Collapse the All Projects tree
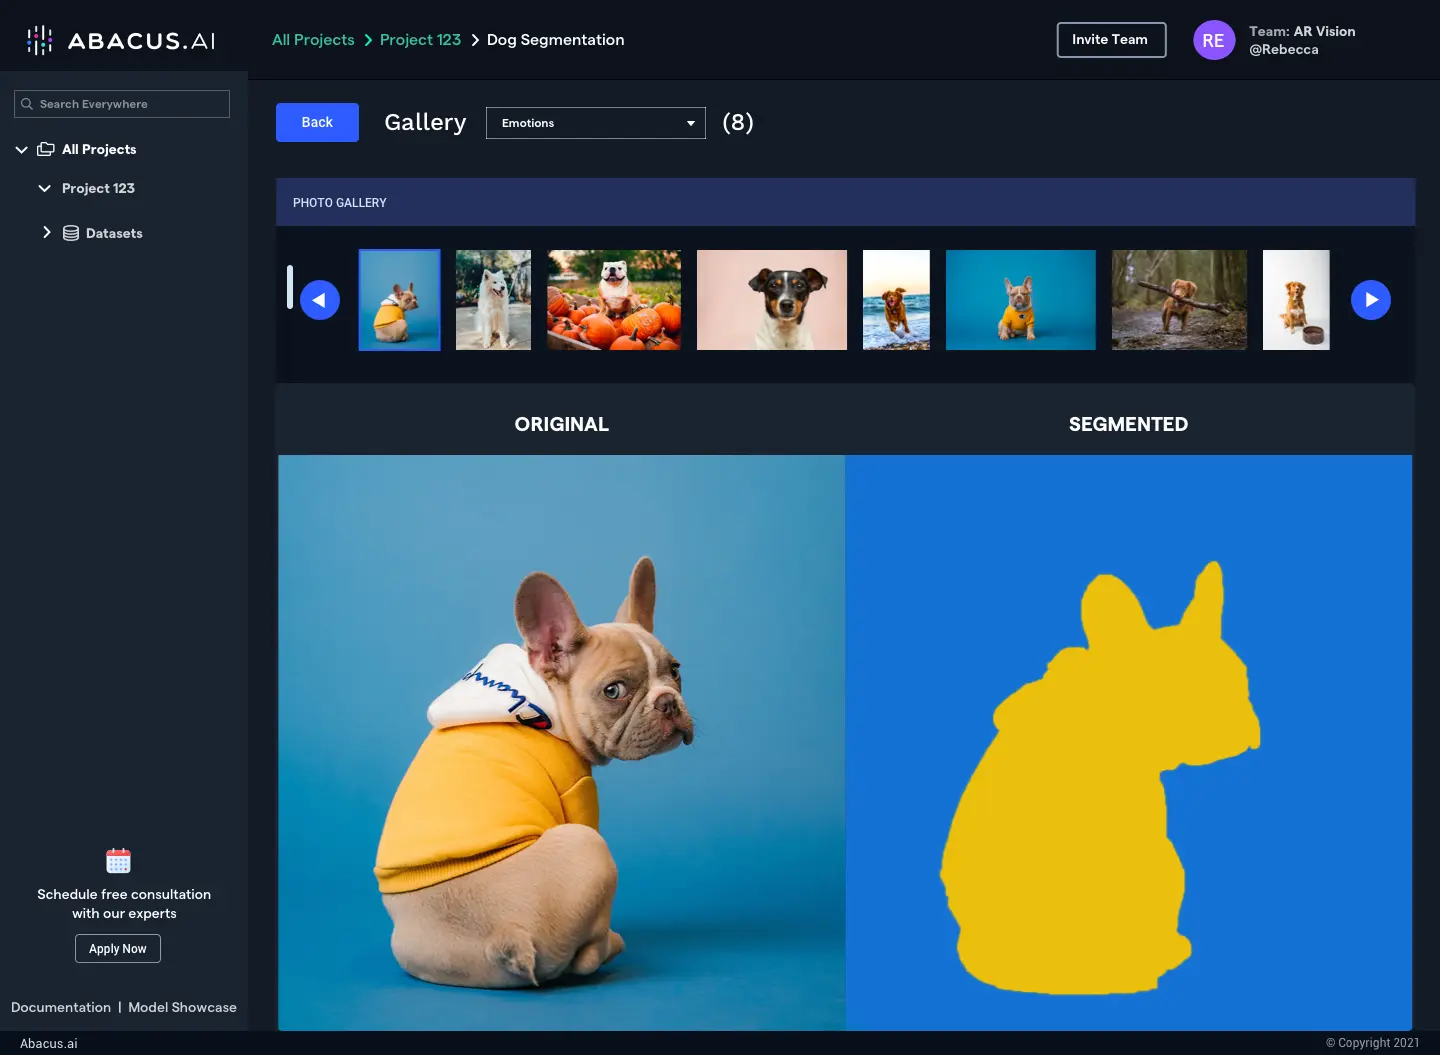The height and width of the screenshot is (1055, 1440). pos(21,149)
